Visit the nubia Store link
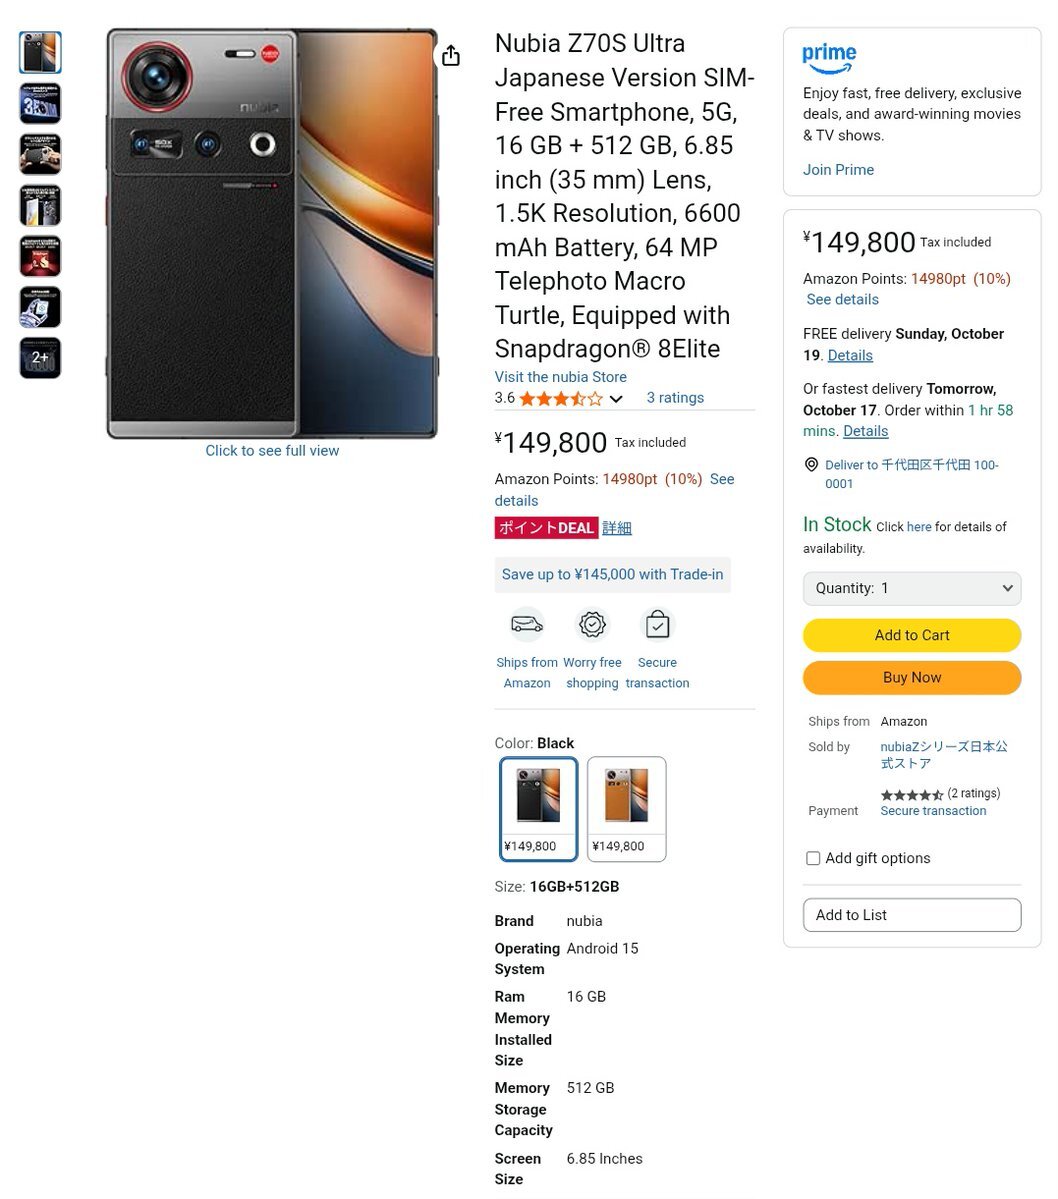This screenshot has width=1058, height=1199. (560, 377)
